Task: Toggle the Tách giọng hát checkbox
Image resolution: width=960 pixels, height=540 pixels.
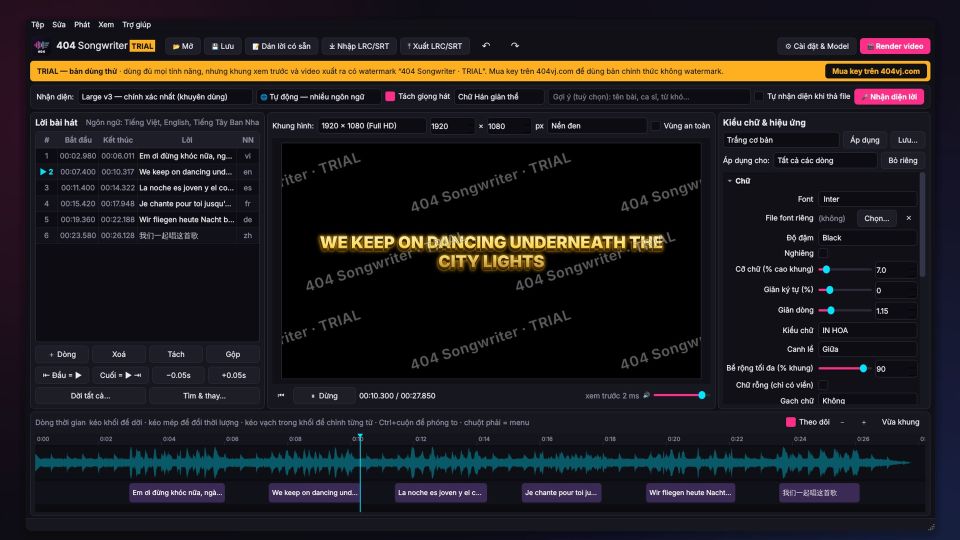Action: 390,96
